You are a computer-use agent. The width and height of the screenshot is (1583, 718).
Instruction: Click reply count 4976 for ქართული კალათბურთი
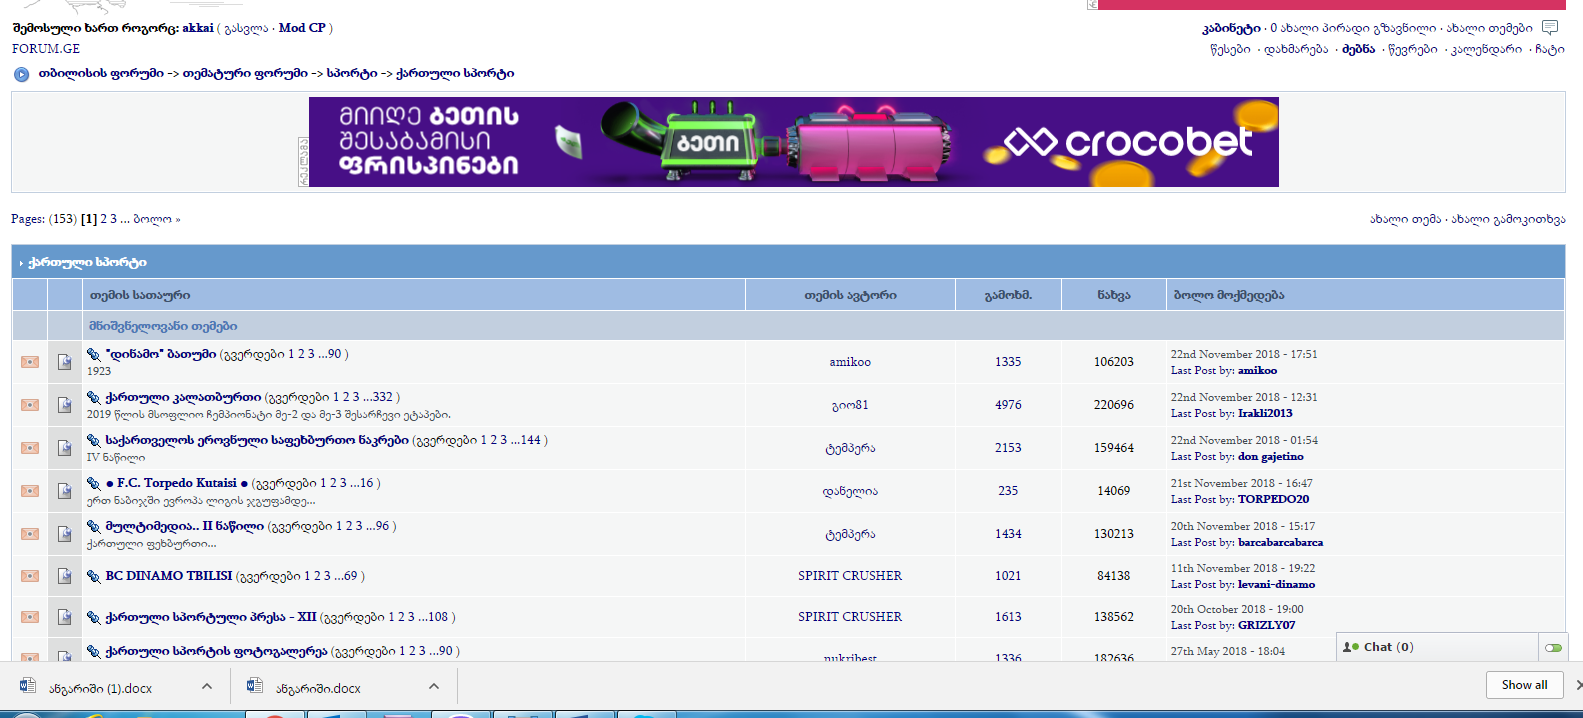point(1008,405)
